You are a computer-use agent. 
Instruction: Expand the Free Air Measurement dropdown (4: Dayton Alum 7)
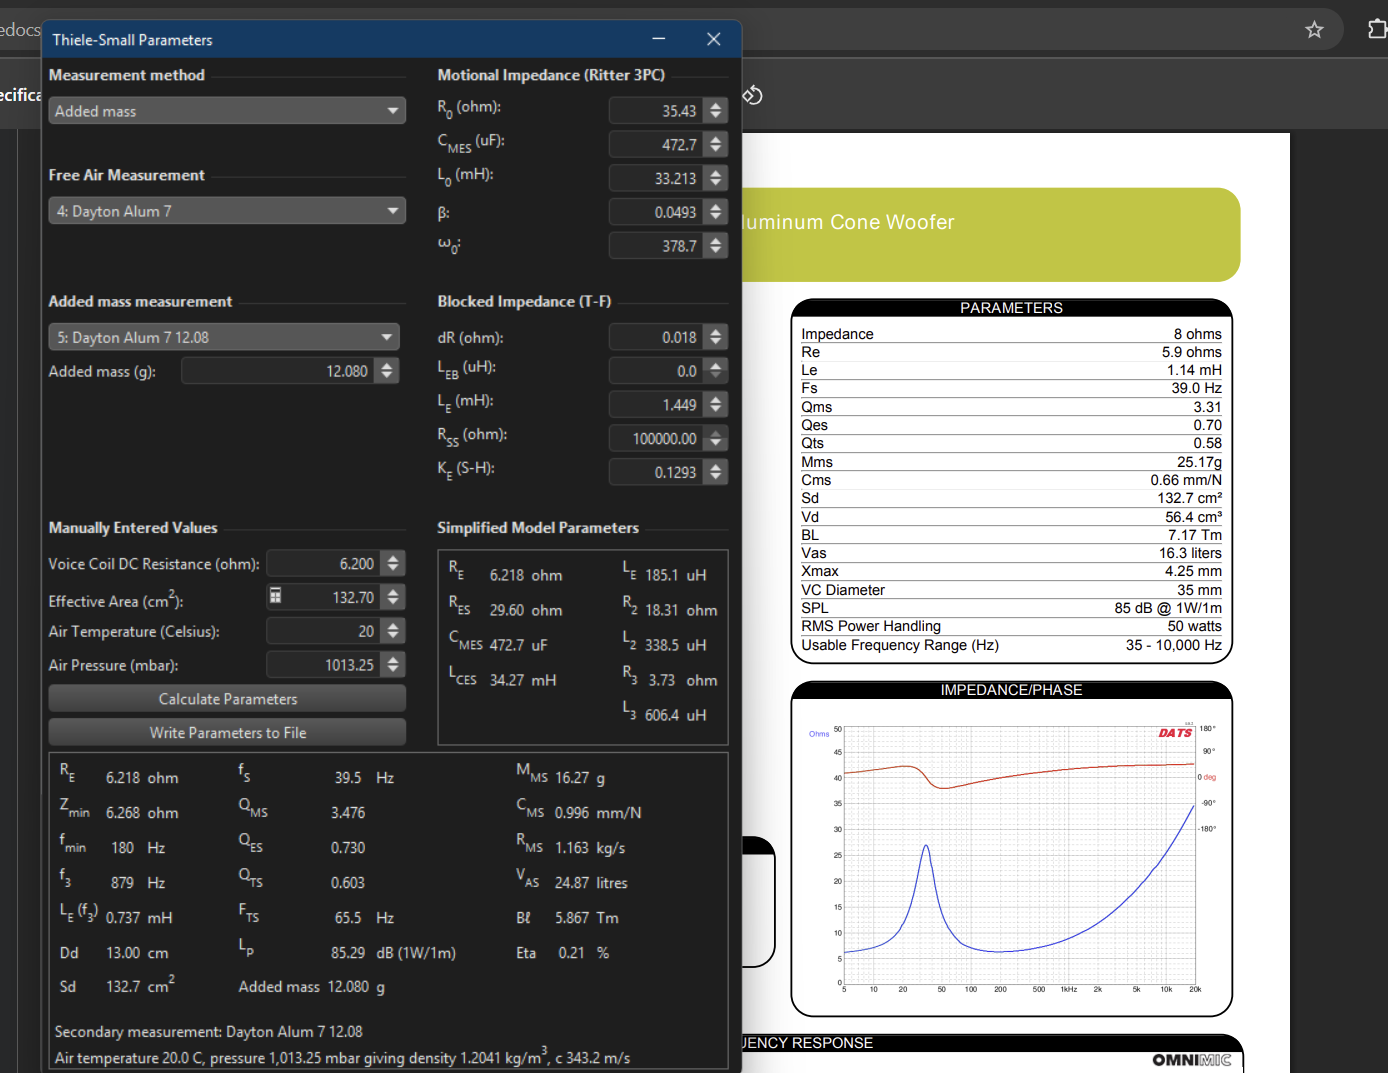click(x=227, y=211)
